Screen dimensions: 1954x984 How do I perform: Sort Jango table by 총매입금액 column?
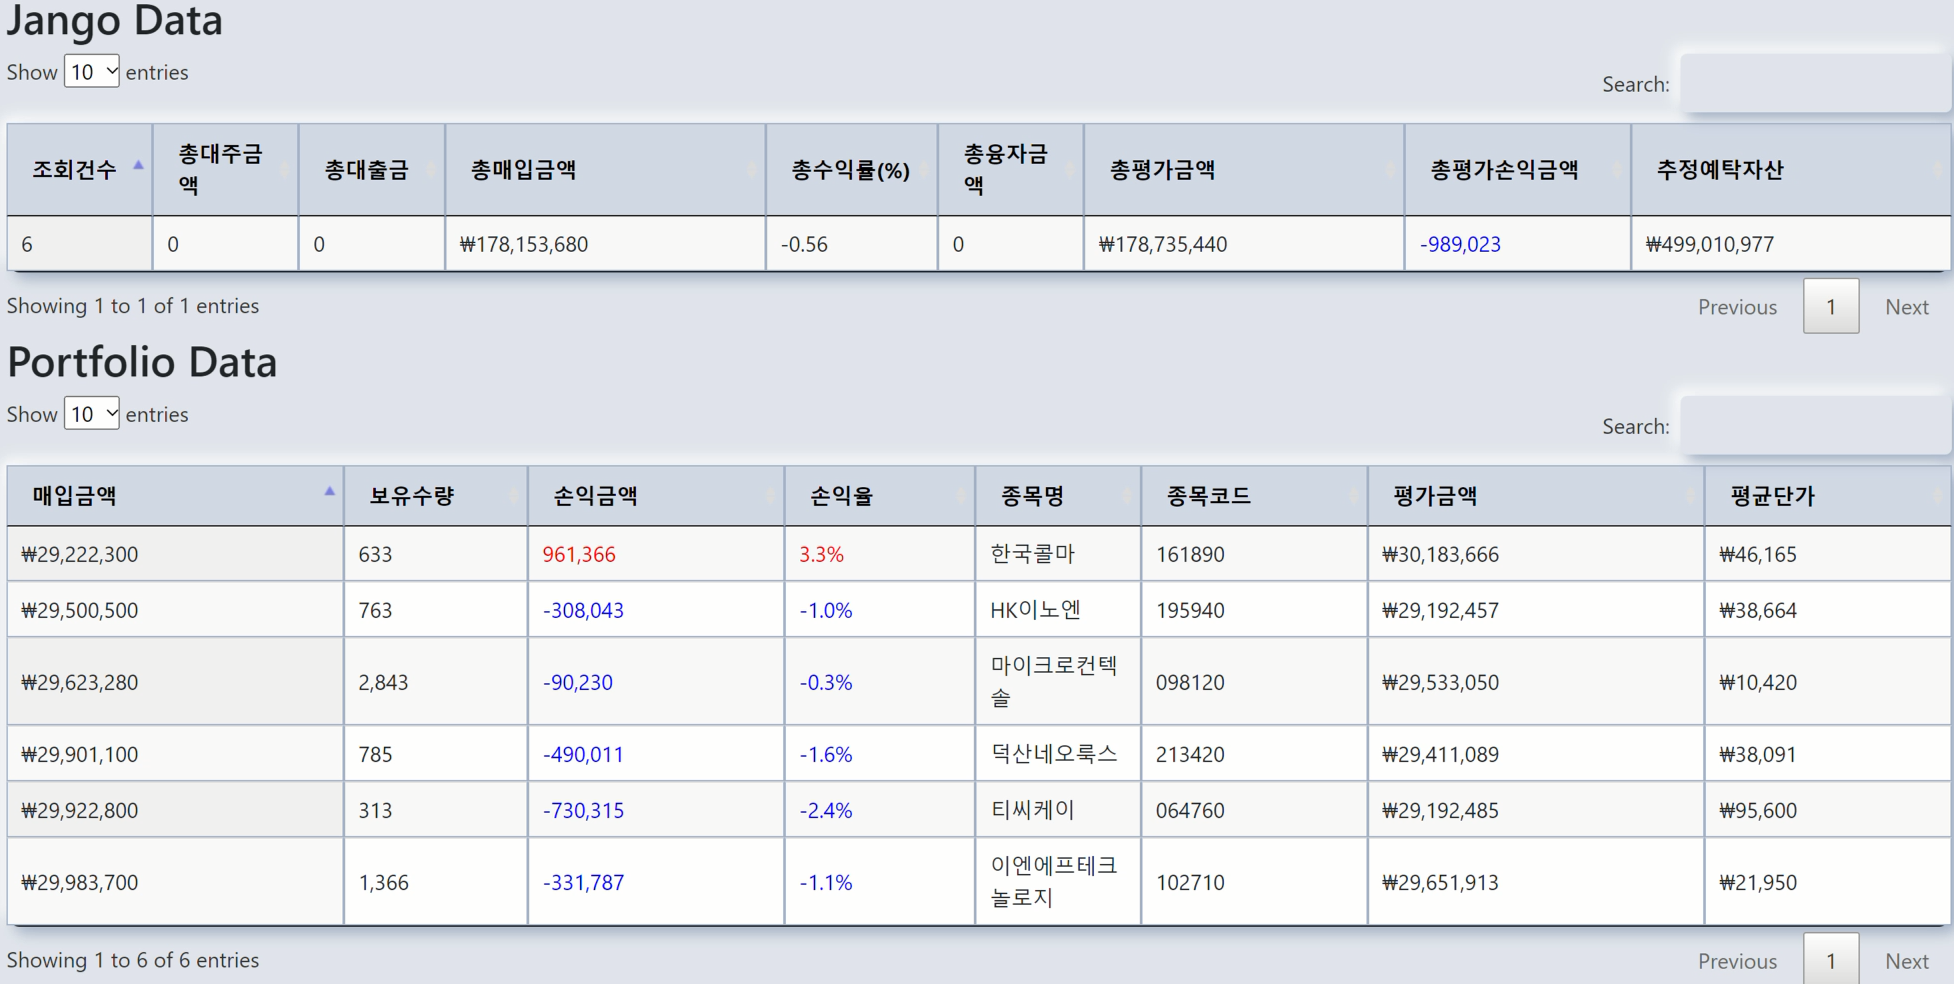point(605,169)
